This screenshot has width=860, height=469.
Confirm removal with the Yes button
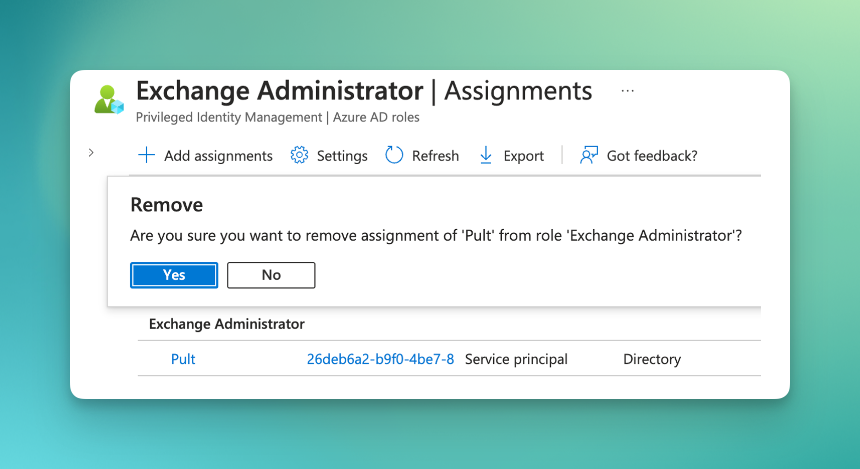coord(174,275)
